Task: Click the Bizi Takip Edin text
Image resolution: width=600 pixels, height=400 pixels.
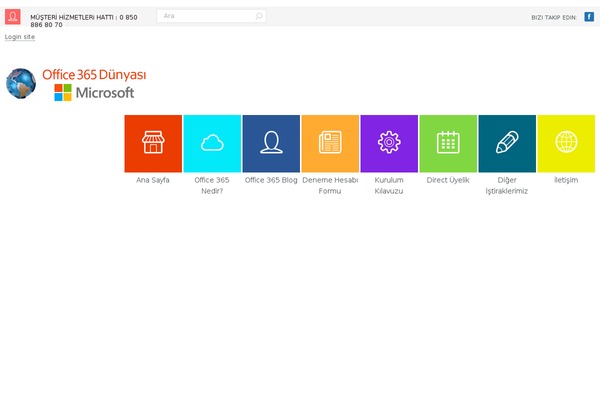Action: (x=554, y=18)
